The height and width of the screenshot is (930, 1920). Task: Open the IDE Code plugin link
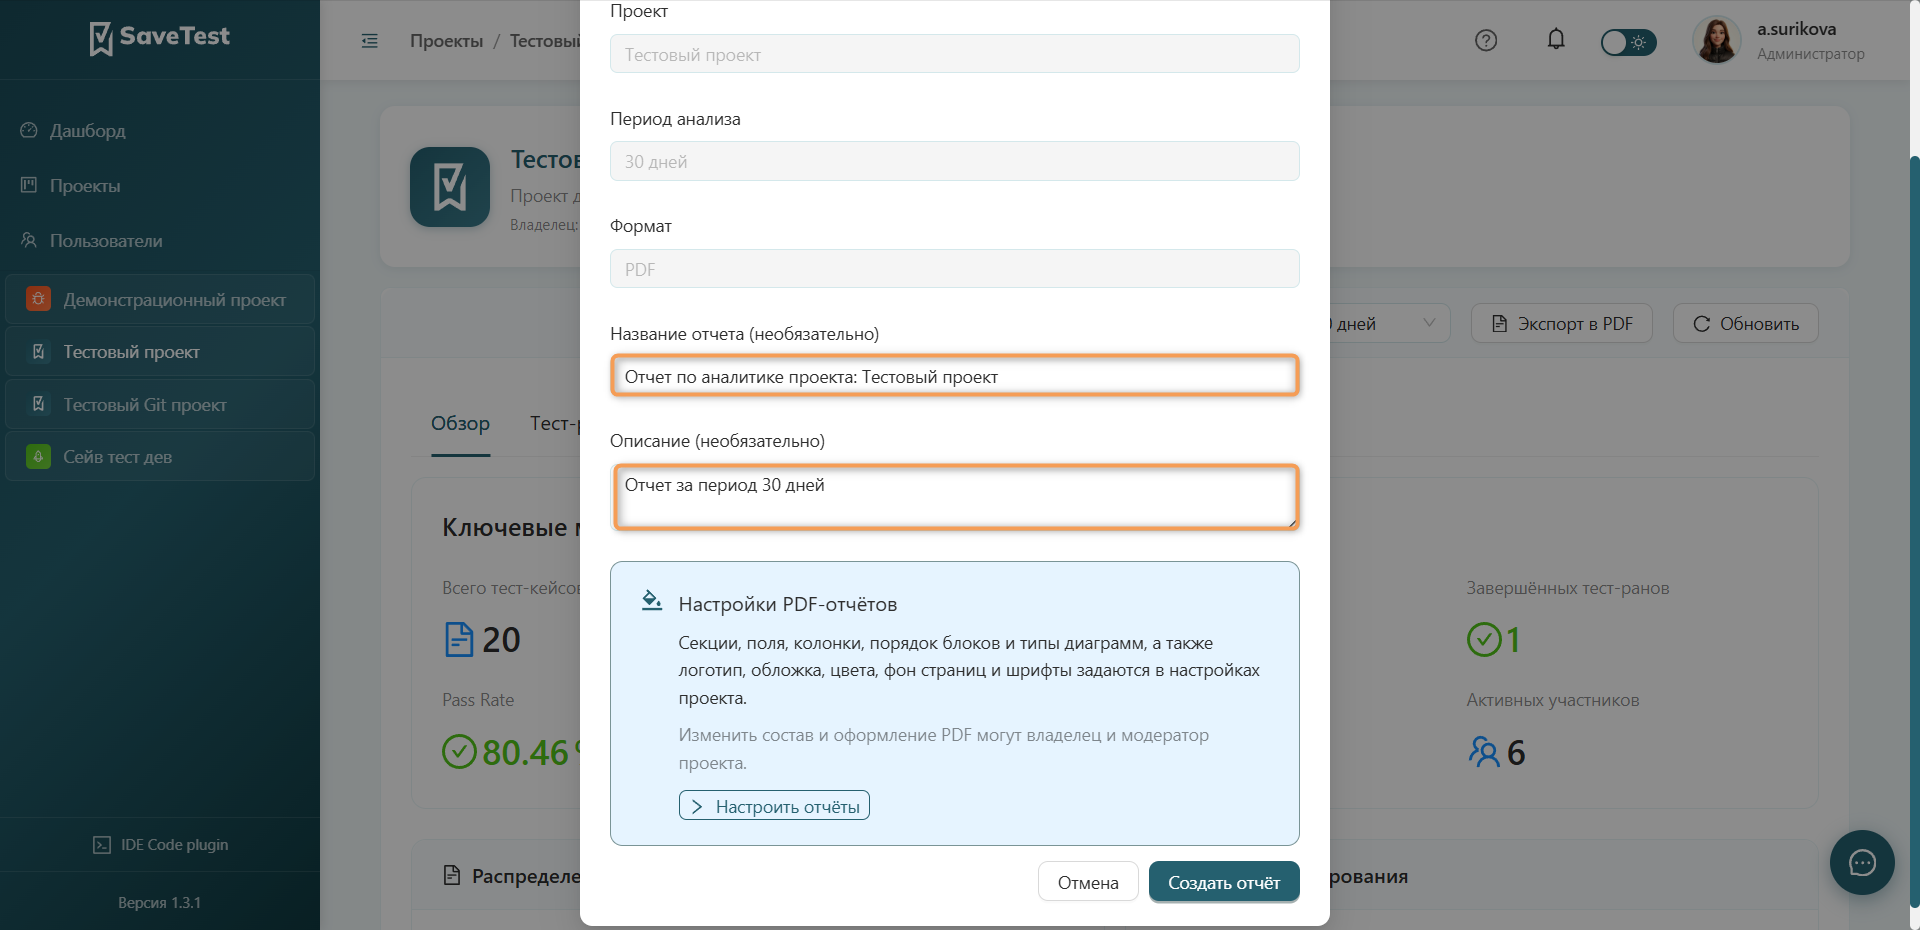click(160, 845)
